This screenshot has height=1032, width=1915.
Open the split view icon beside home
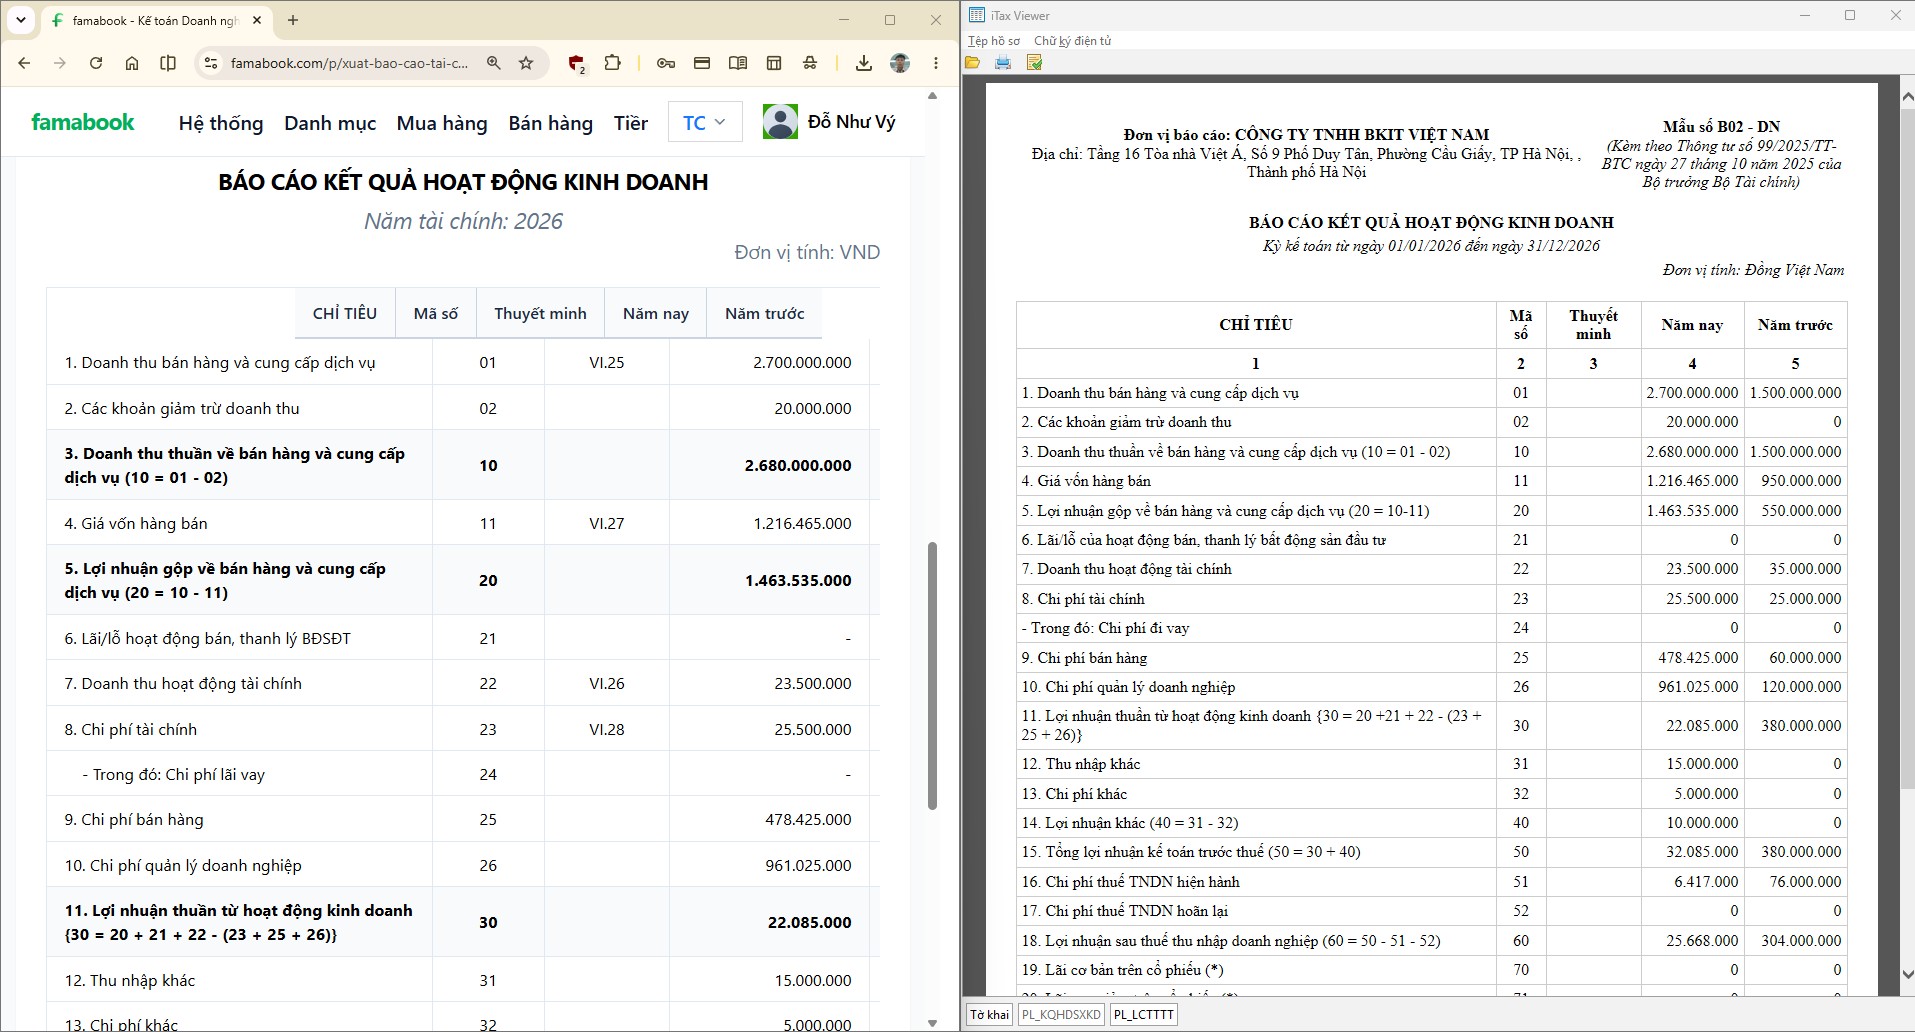point(168,63)
